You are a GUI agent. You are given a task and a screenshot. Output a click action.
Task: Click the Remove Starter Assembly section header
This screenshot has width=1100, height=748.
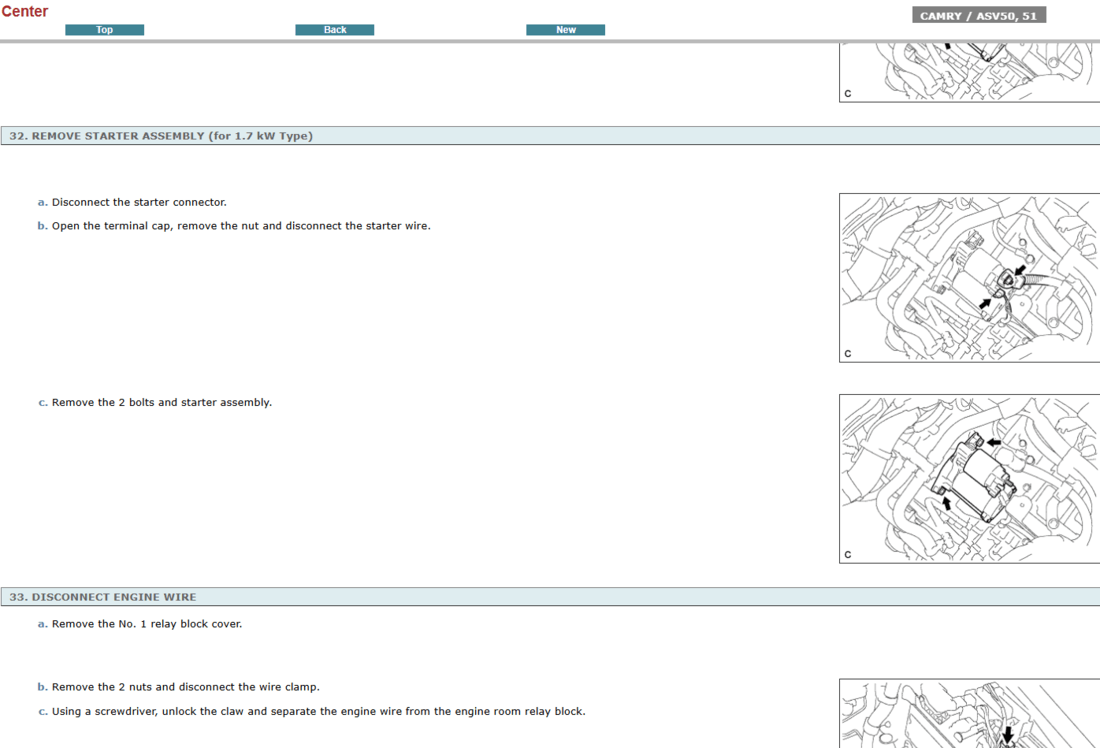click(161, 136)
